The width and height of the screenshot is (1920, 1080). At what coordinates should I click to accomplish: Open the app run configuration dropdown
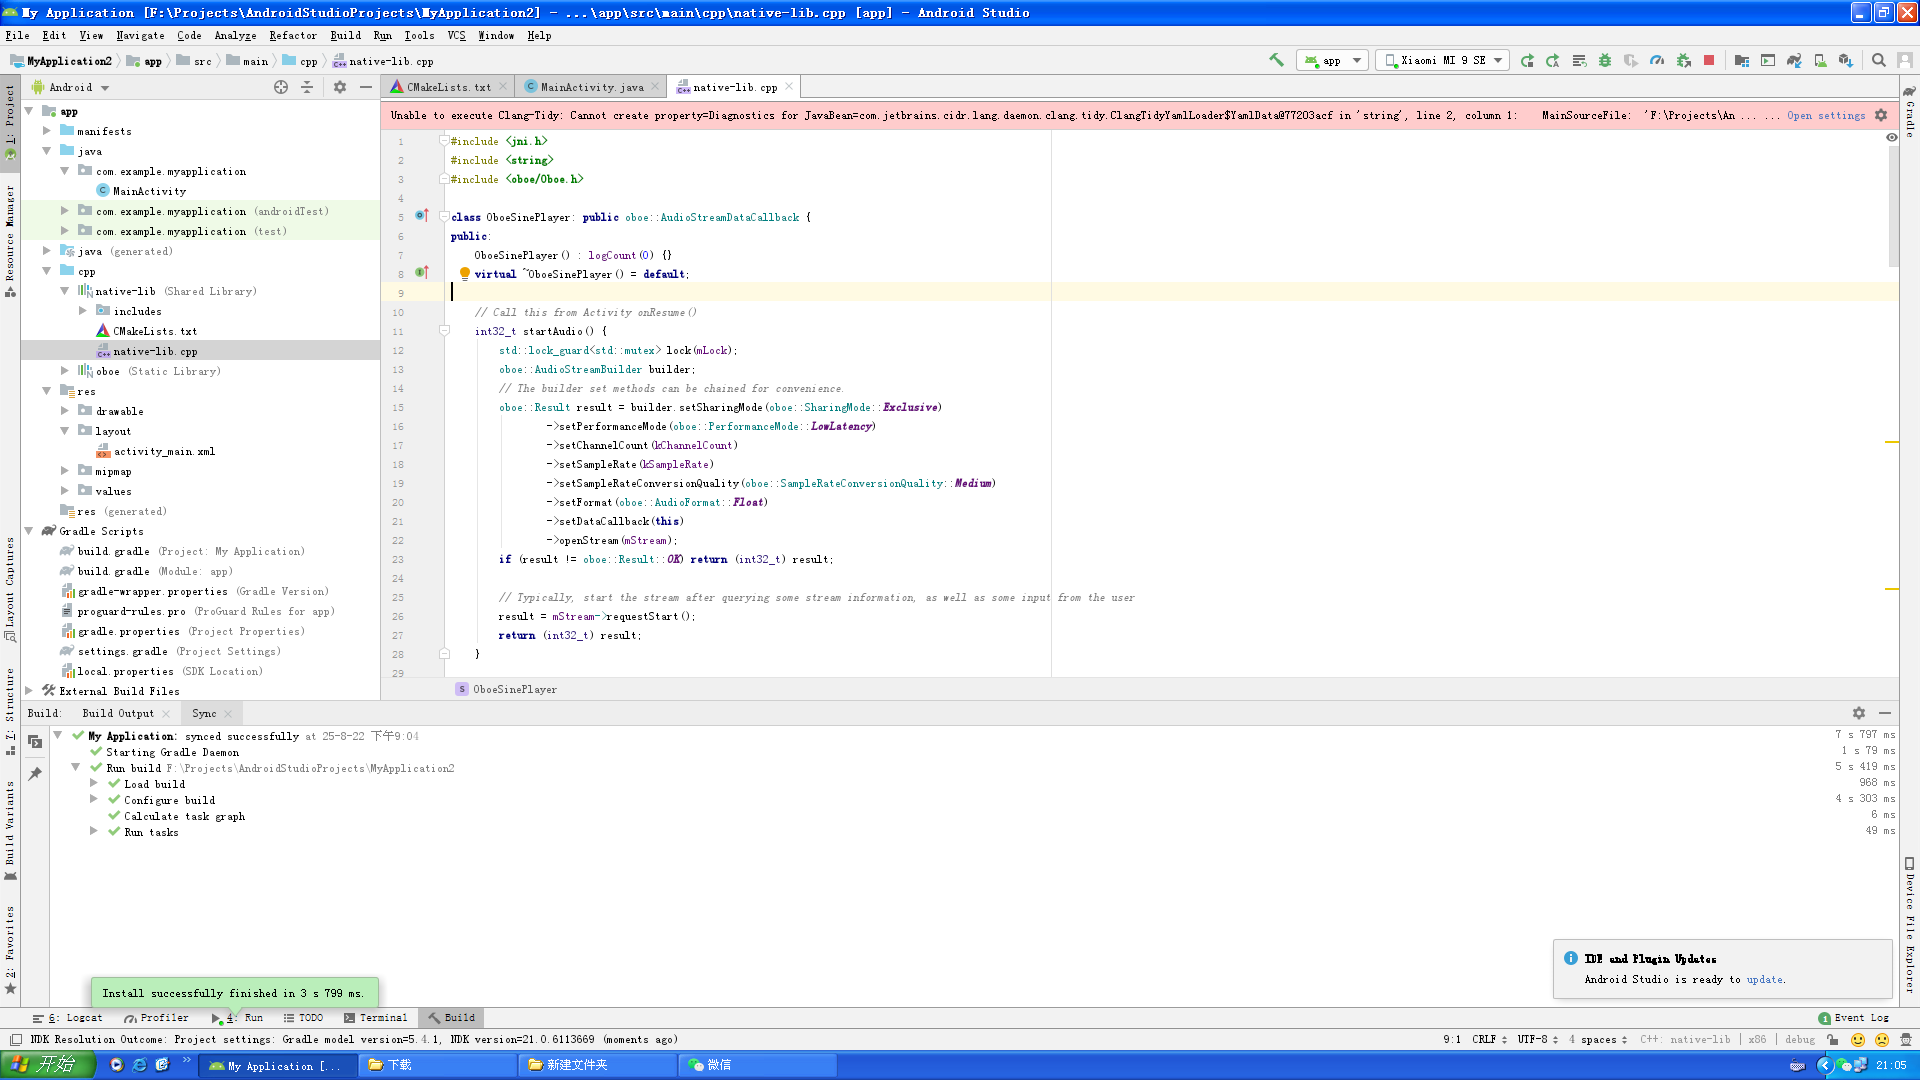pyautogui.click(x=1333, y=61)
